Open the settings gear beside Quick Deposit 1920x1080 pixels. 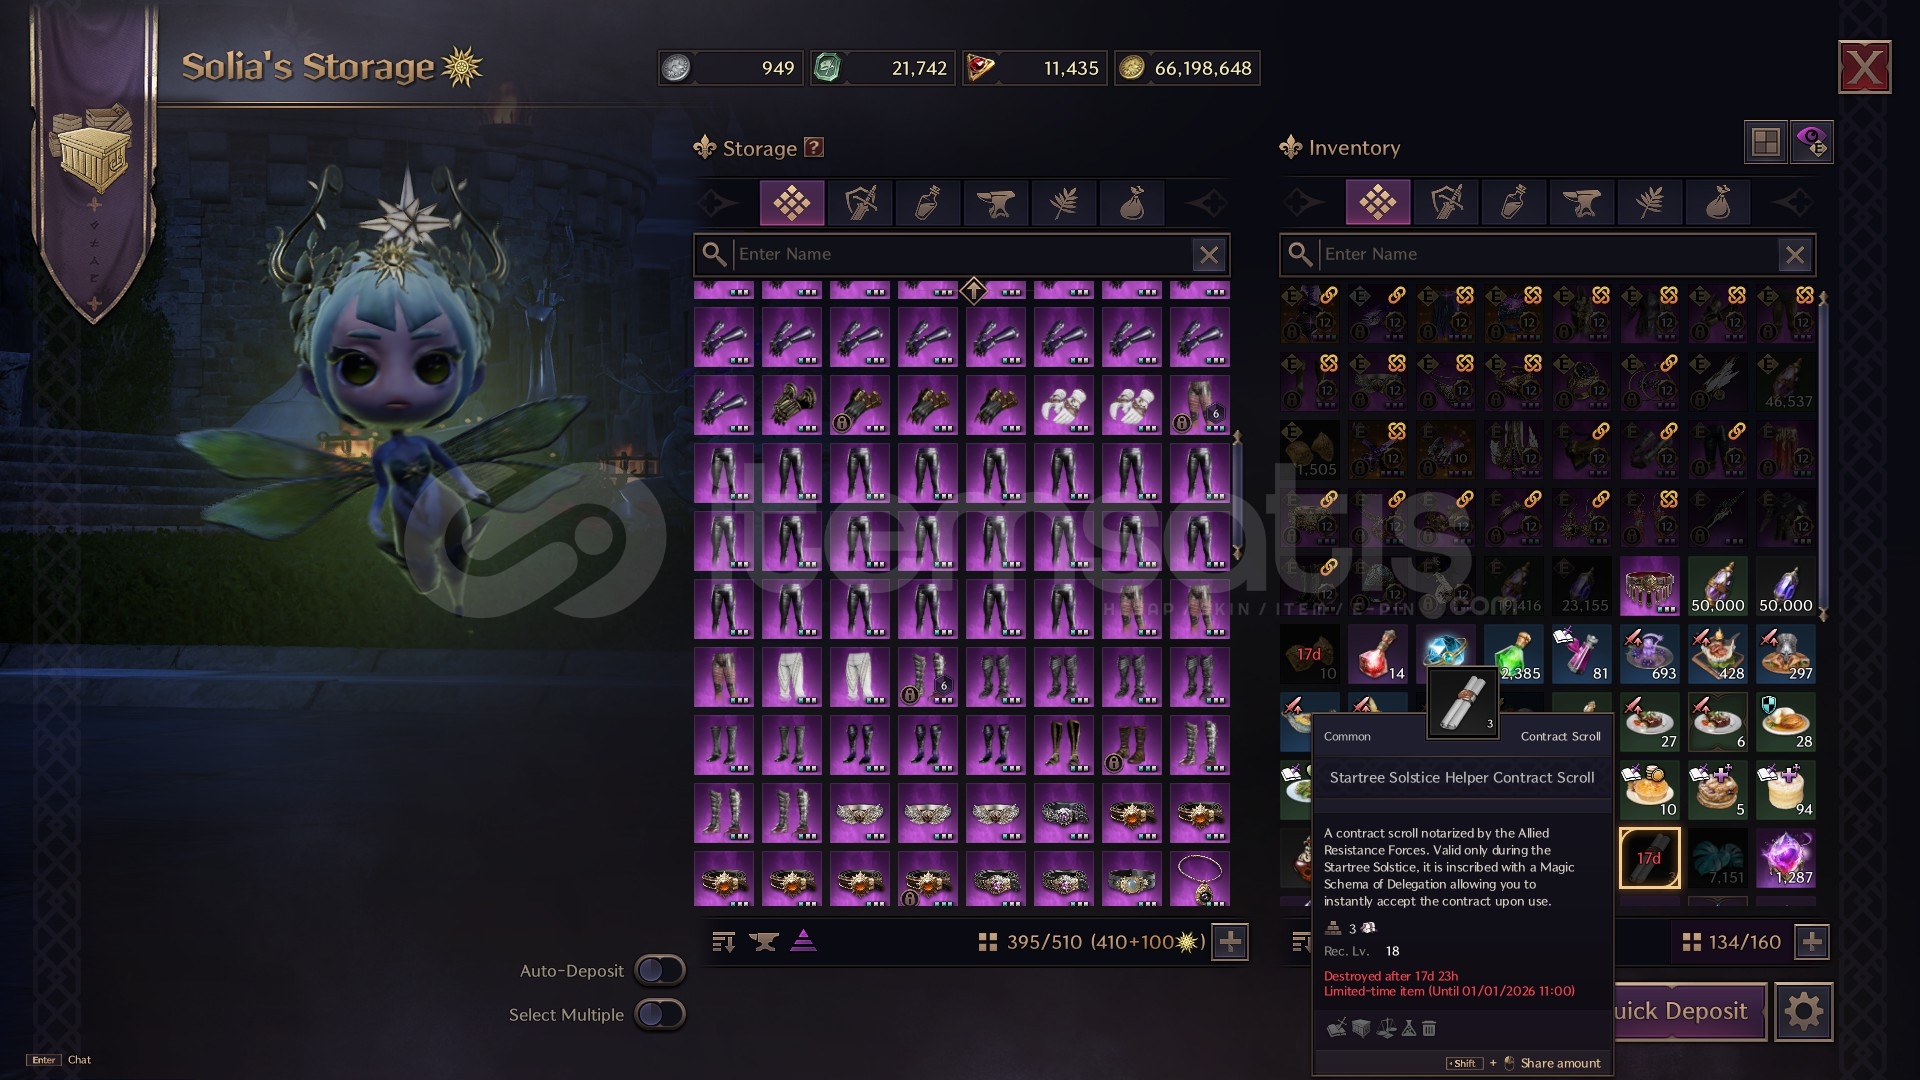click(1804, 1012)
